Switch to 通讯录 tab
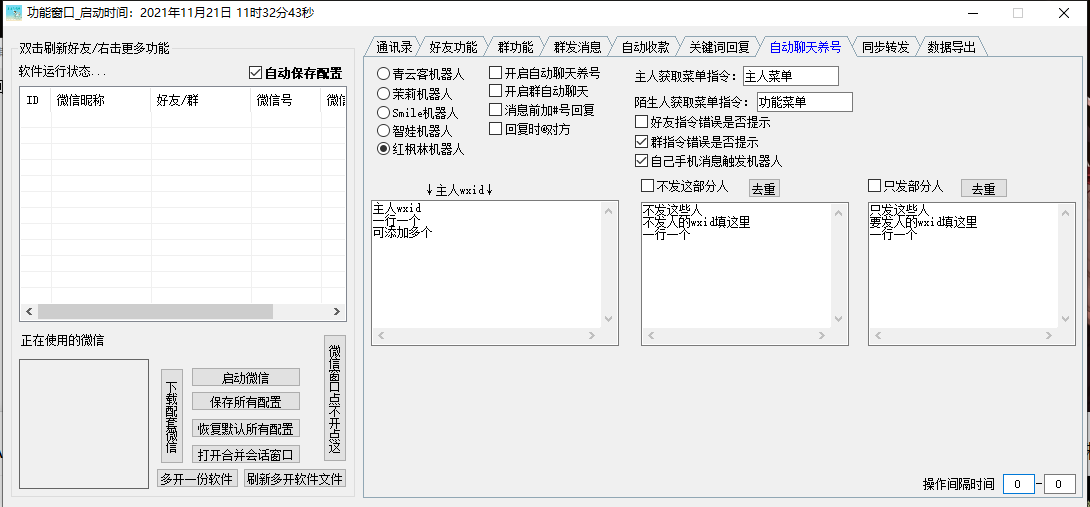The image size is (1090, 507). click(x=394, y=47)
